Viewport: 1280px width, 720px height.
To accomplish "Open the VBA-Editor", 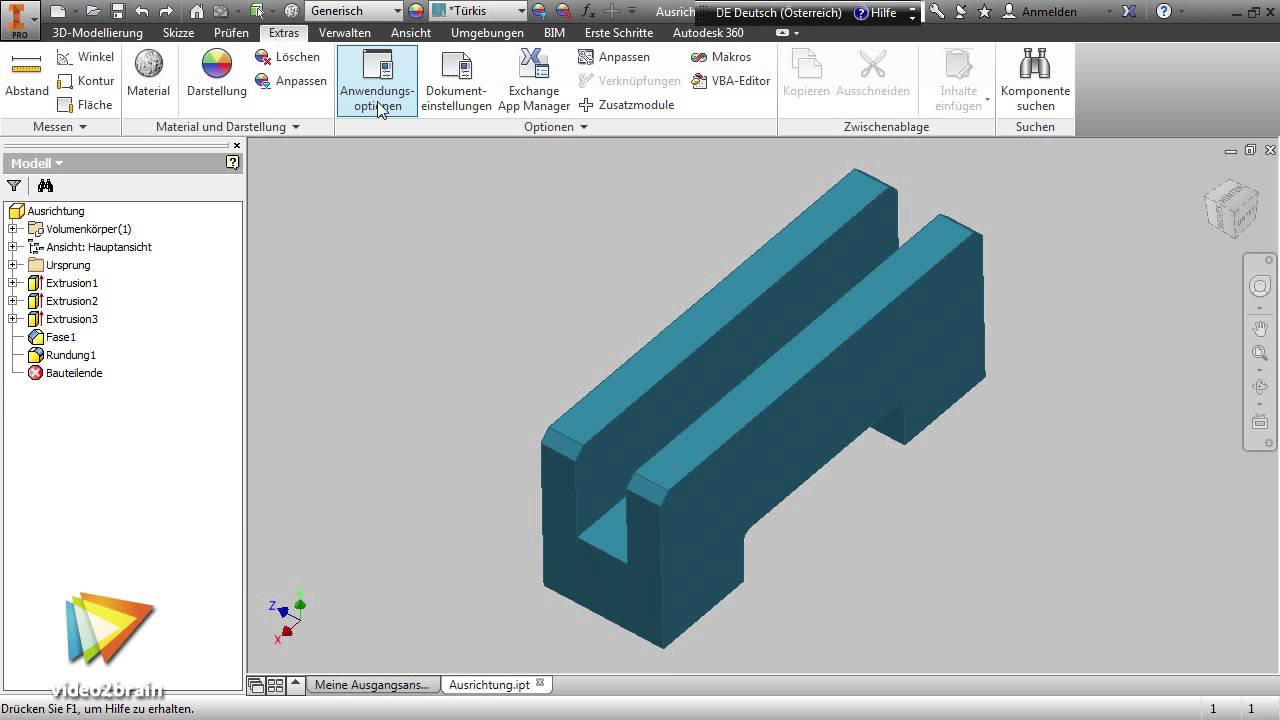I will pyautogui.click(x=731, y=81).
